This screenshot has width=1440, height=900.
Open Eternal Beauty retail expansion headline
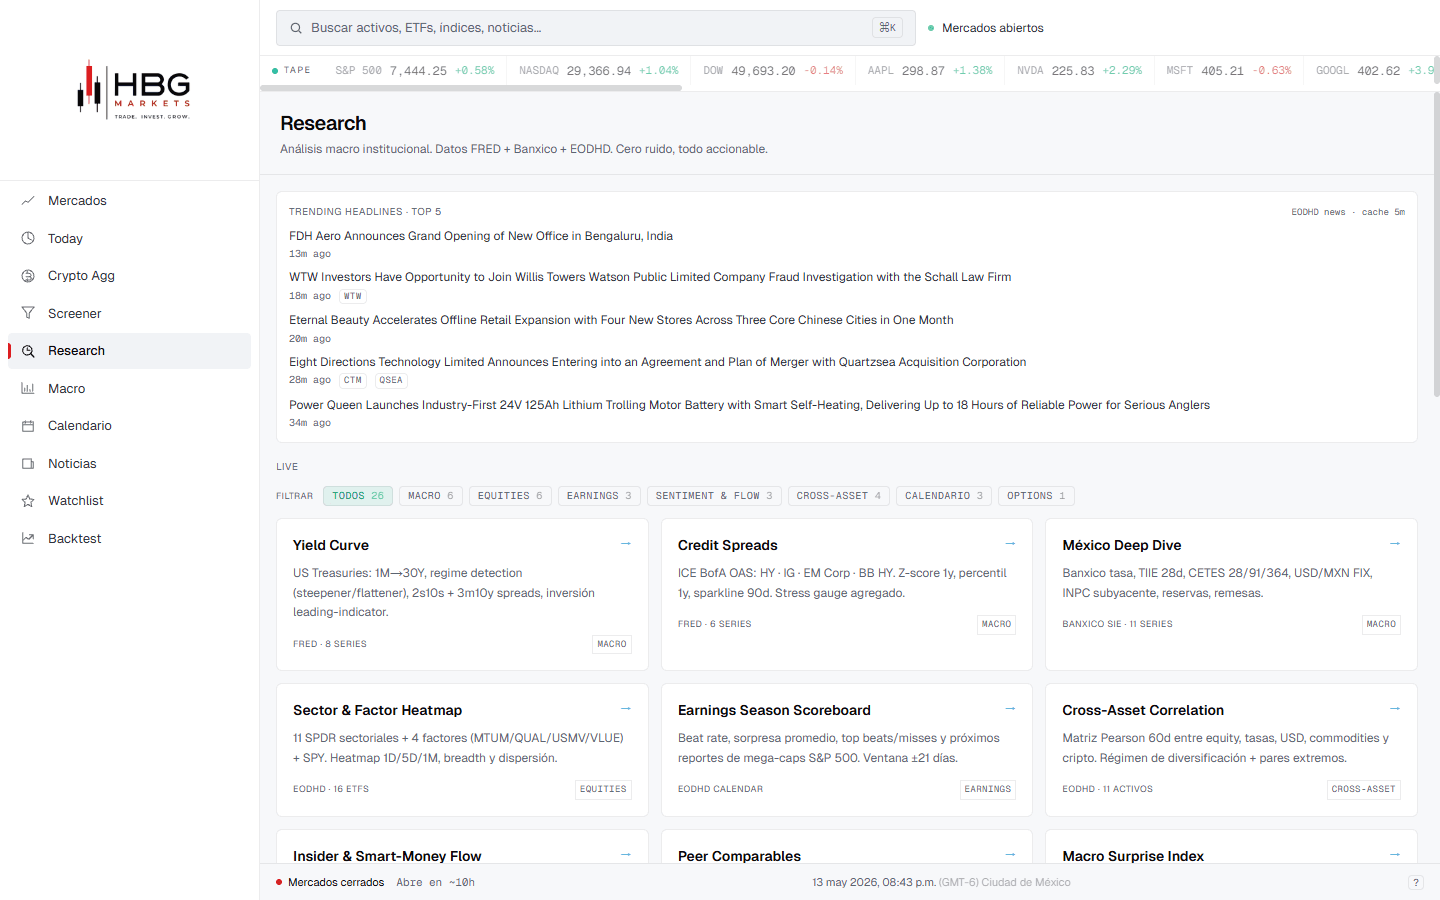pos(621,320)
